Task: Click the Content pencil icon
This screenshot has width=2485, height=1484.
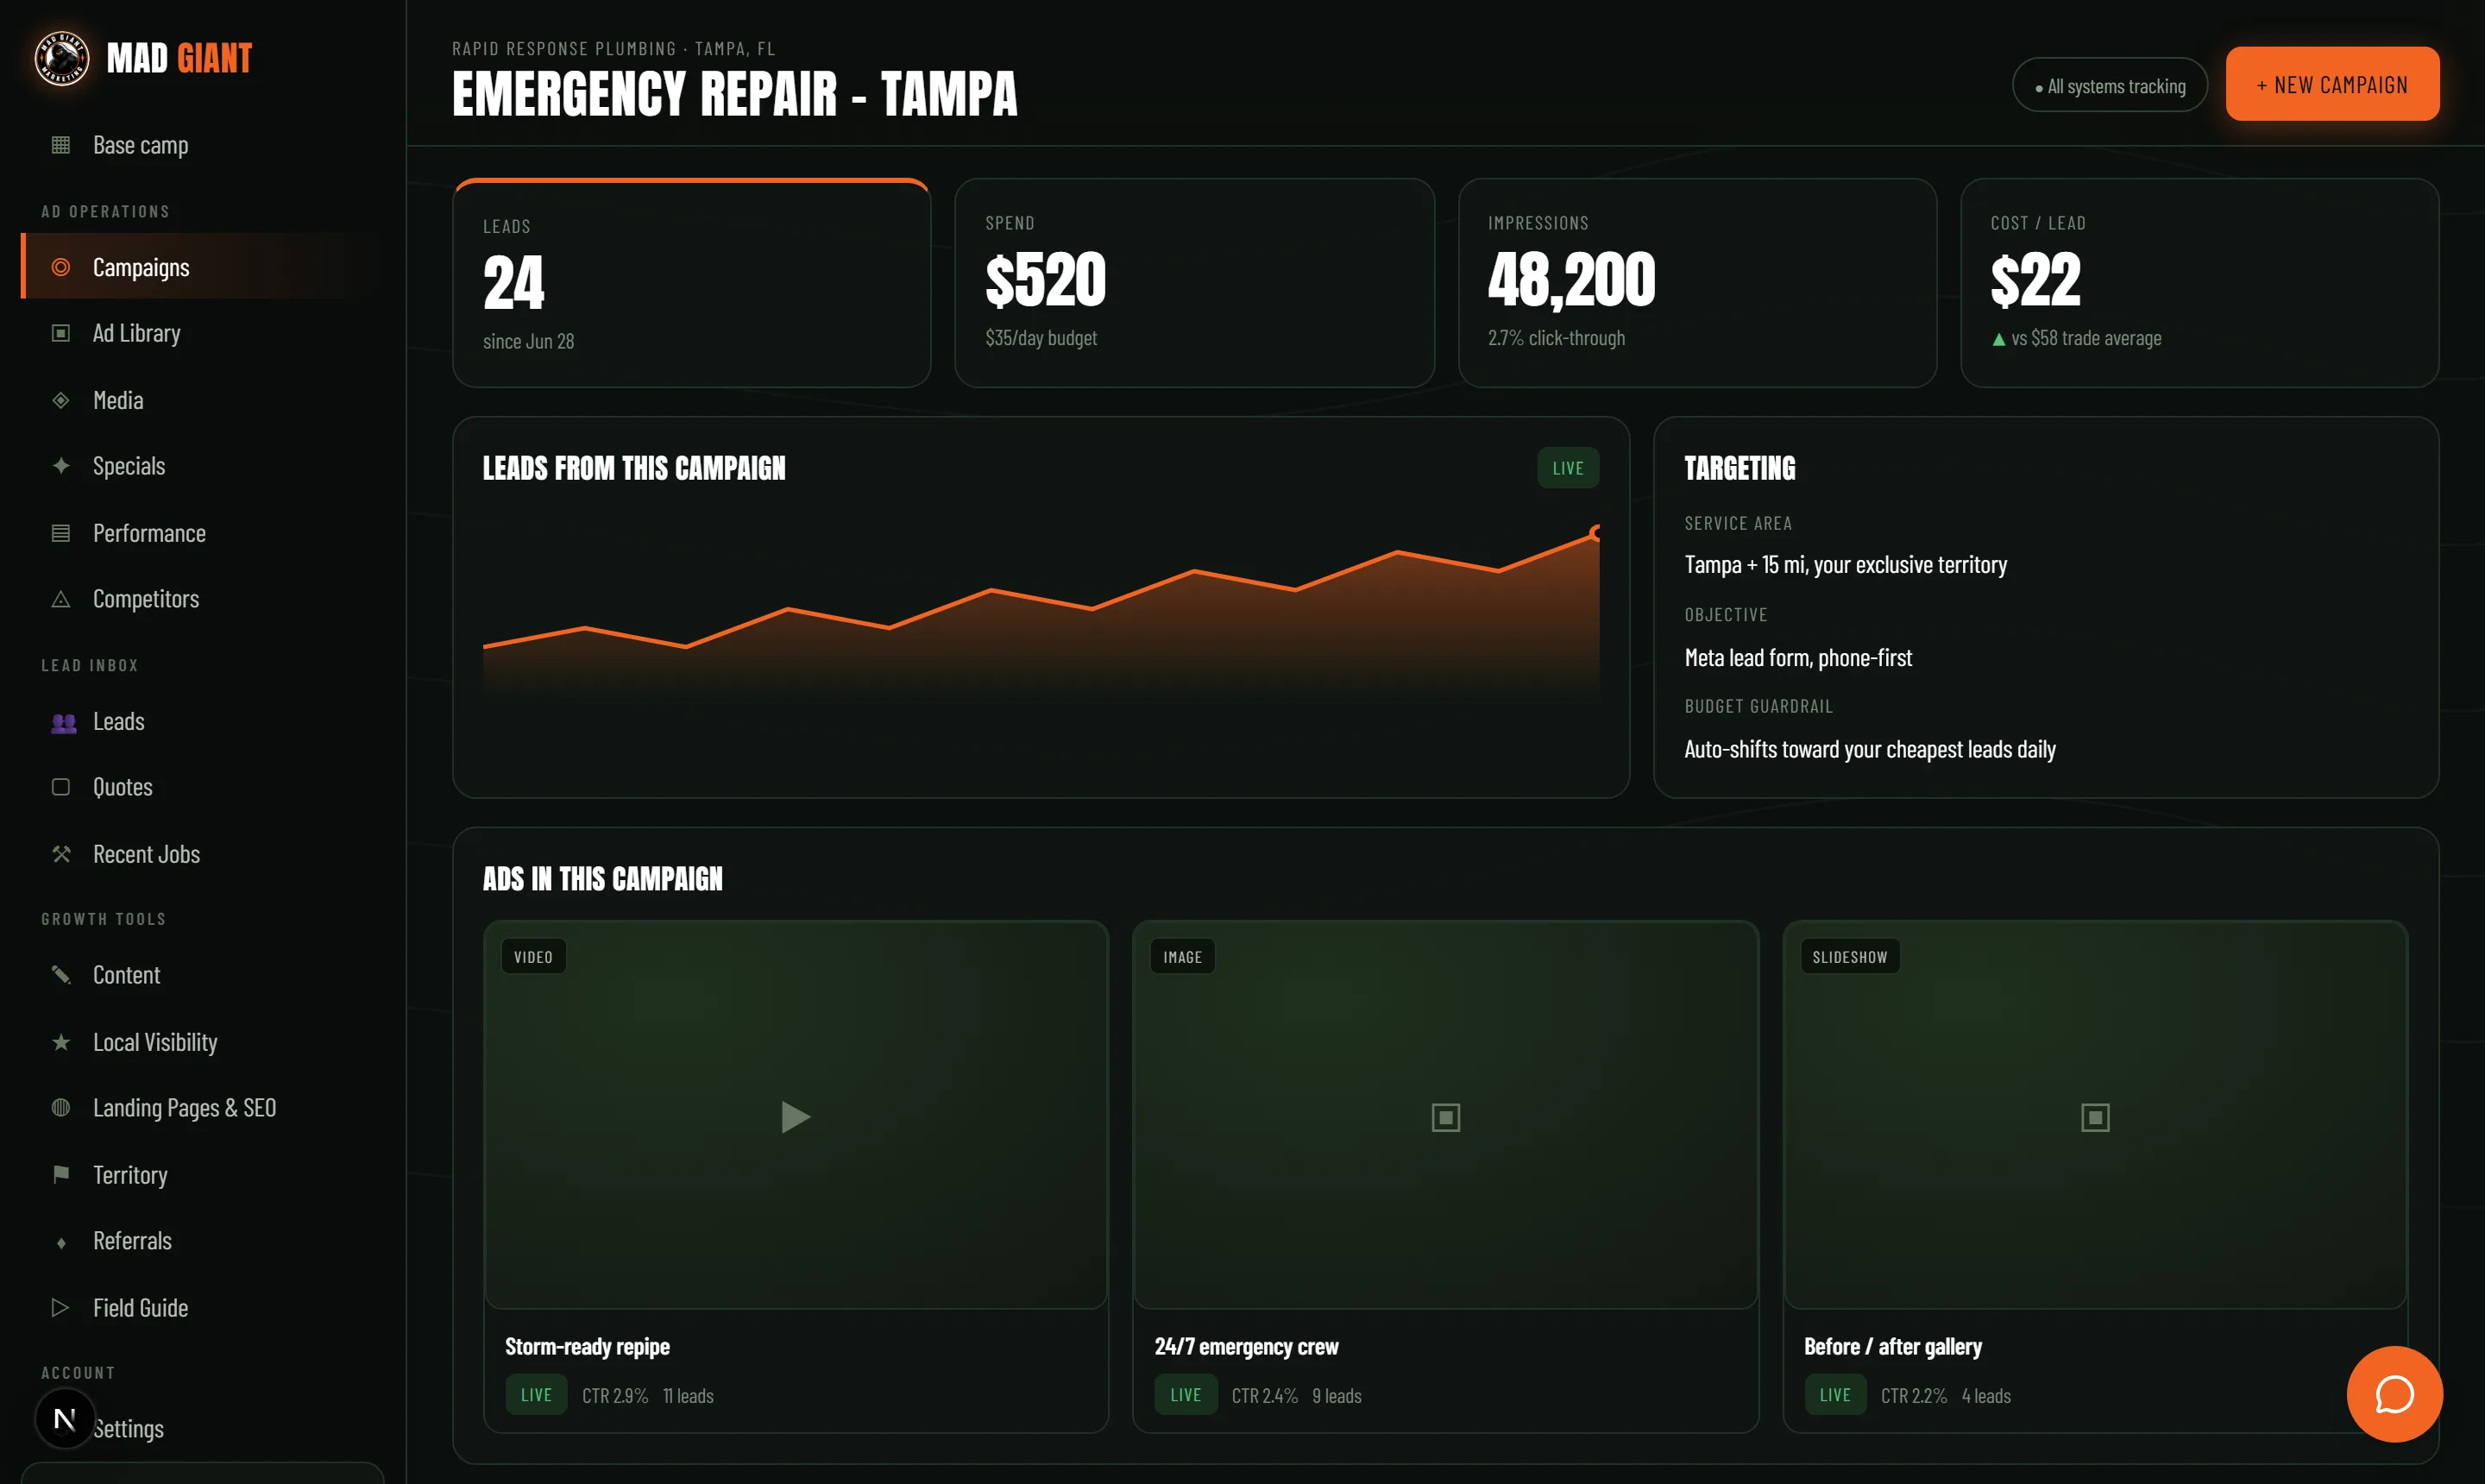Action: [x=61, y=975]
